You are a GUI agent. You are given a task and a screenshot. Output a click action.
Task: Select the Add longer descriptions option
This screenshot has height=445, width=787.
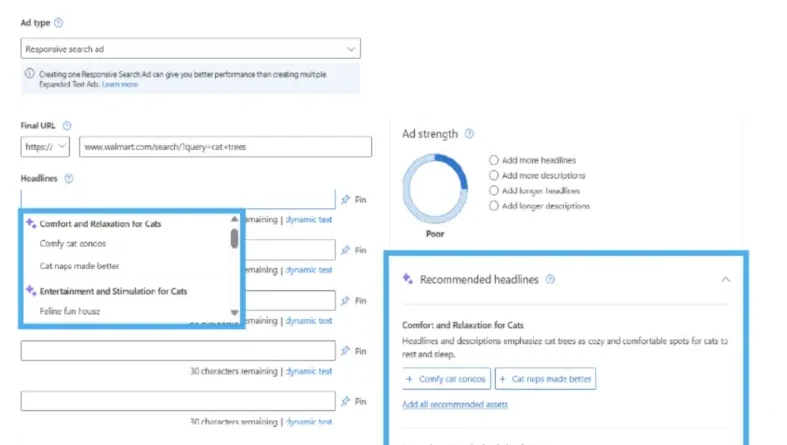tap(494, 206)
